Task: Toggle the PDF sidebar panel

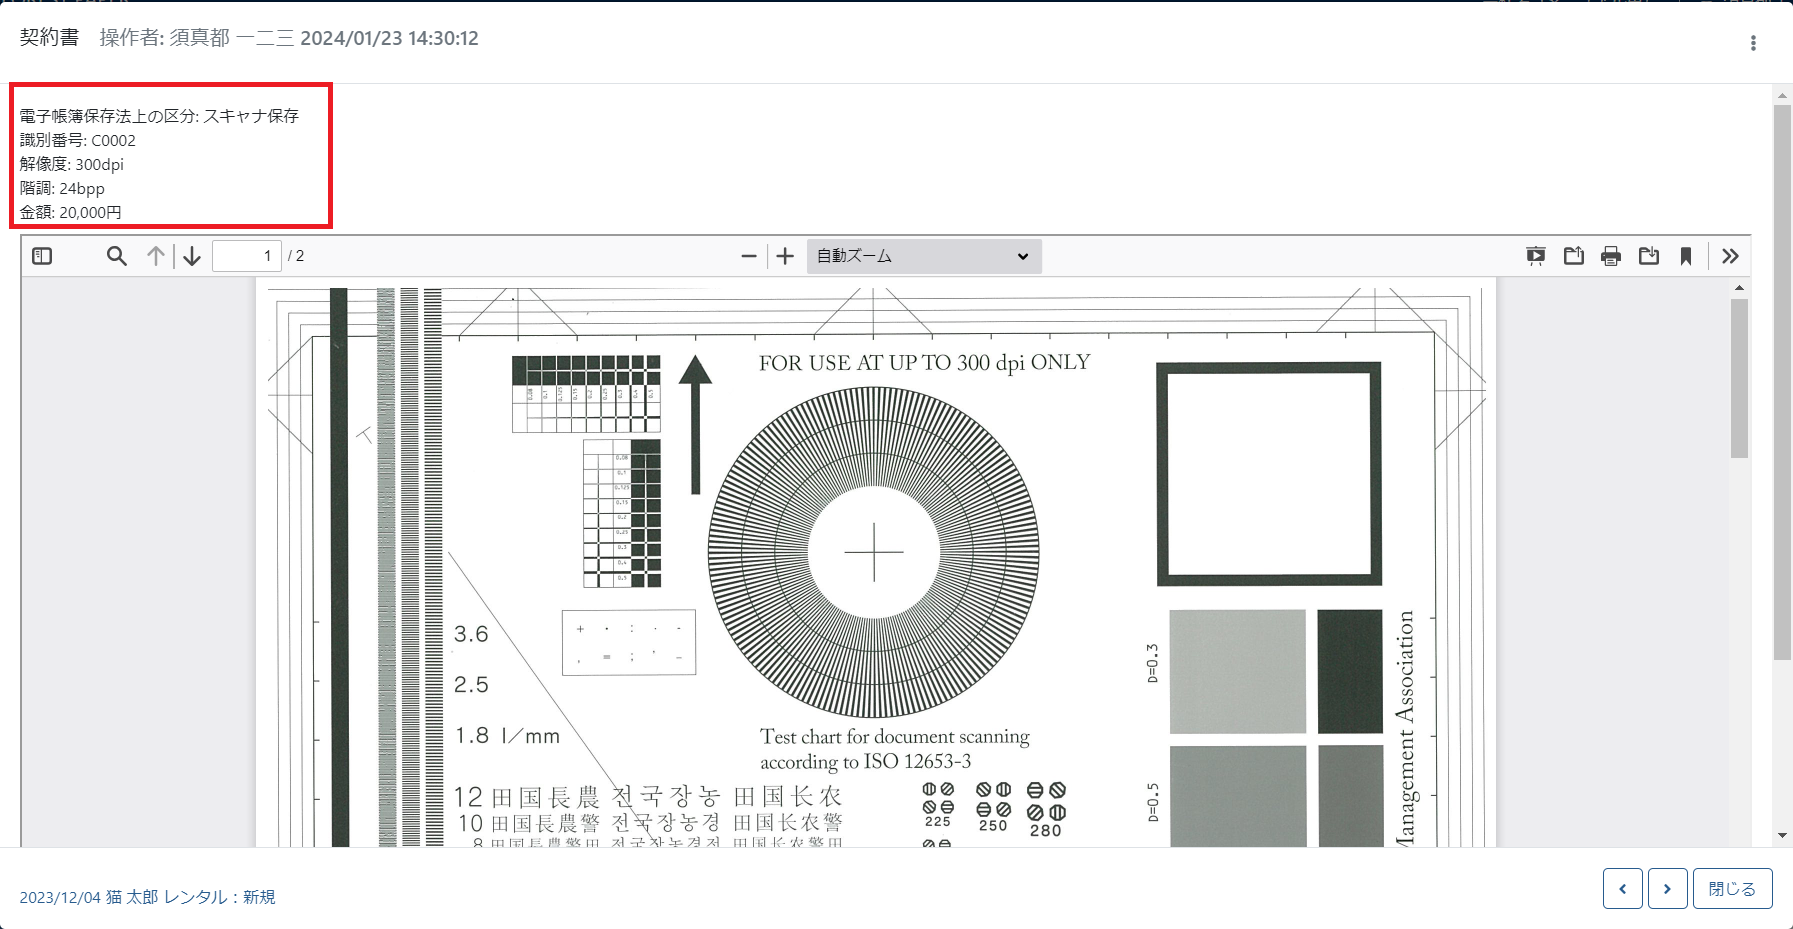Action: [x=42, y=256]
